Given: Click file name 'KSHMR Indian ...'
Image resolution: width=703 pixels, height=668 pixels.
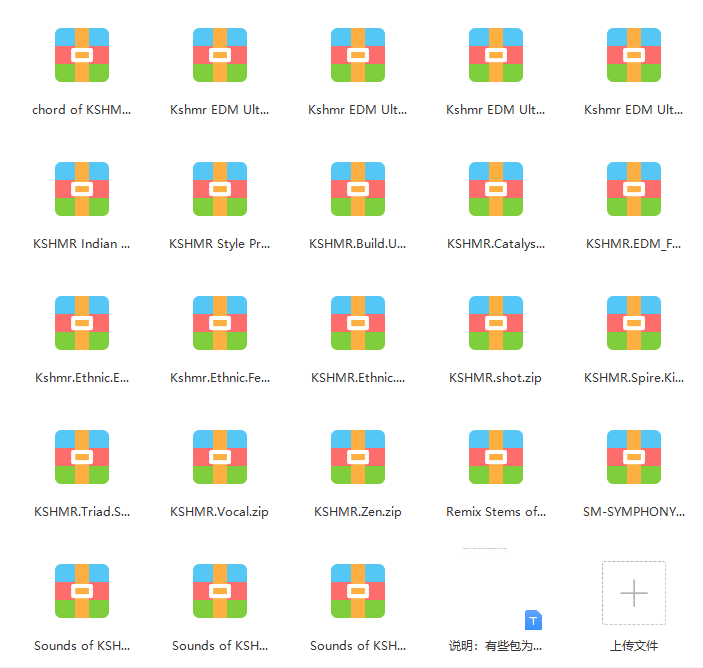Looking at the screenshot, I should (x=82, y=244).
